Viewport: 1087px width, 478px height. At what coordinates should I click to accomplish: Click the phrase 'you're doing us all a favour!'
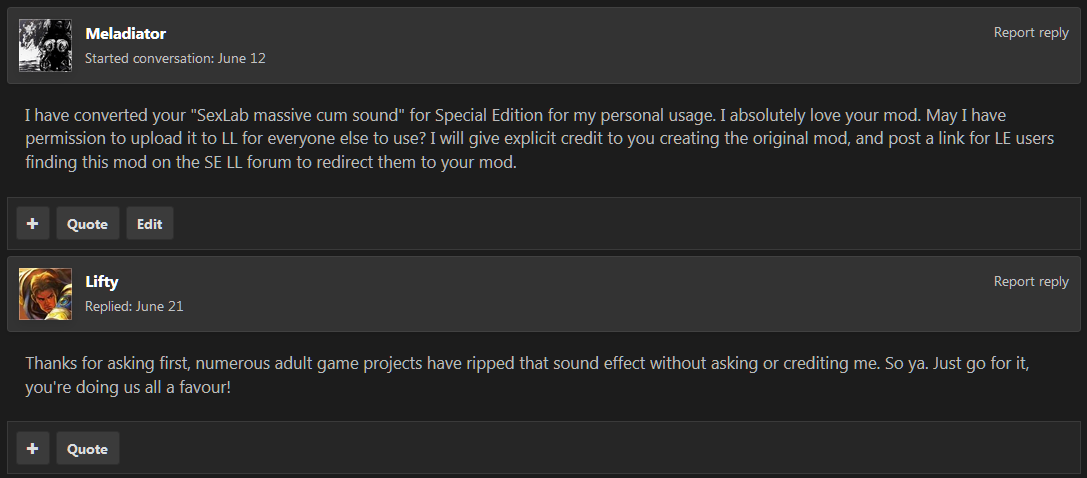point(128,387)
